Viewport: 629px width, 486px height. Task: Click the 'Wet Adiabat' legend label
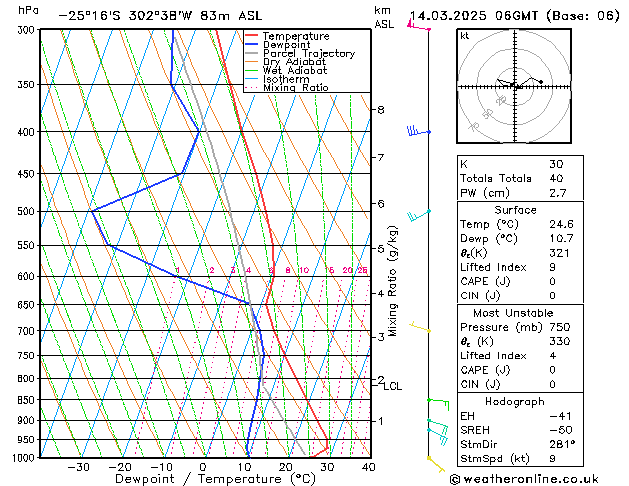[x=295, y=70]
